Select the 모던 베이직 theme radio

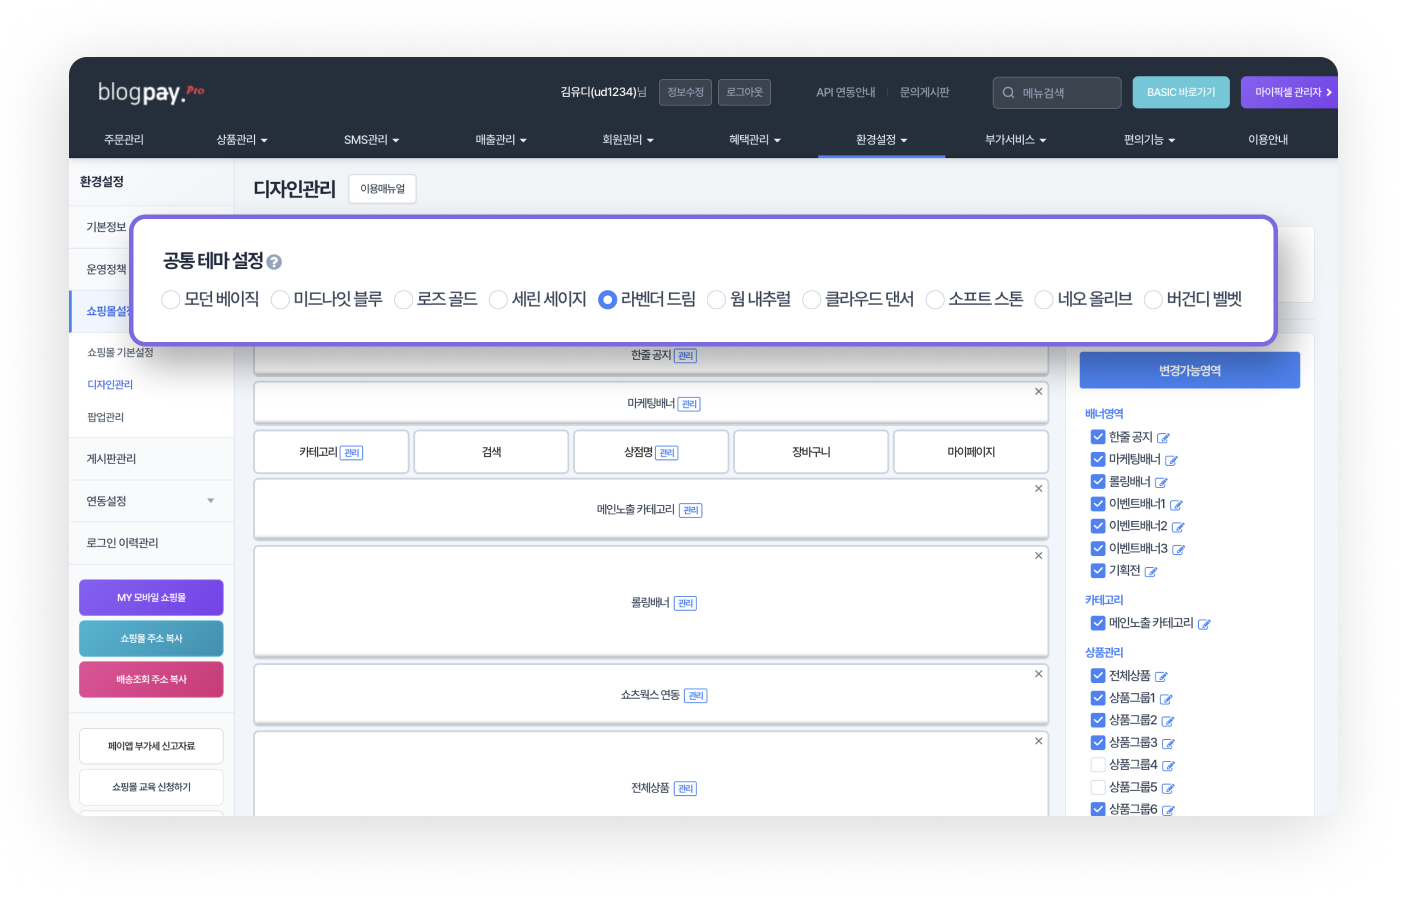tap(171, 299)
